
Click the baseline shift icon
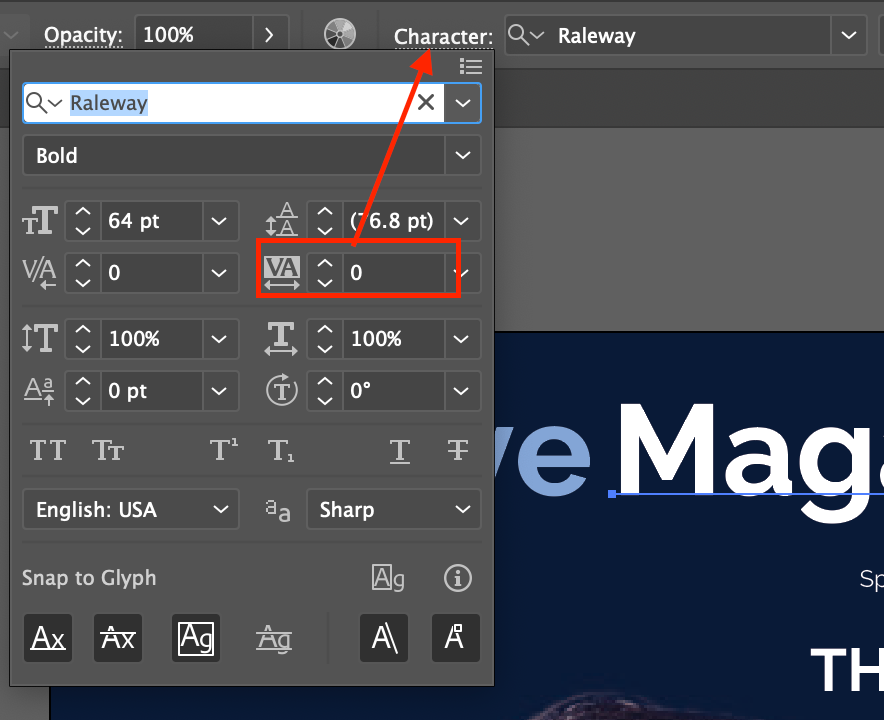coord(39,391)
